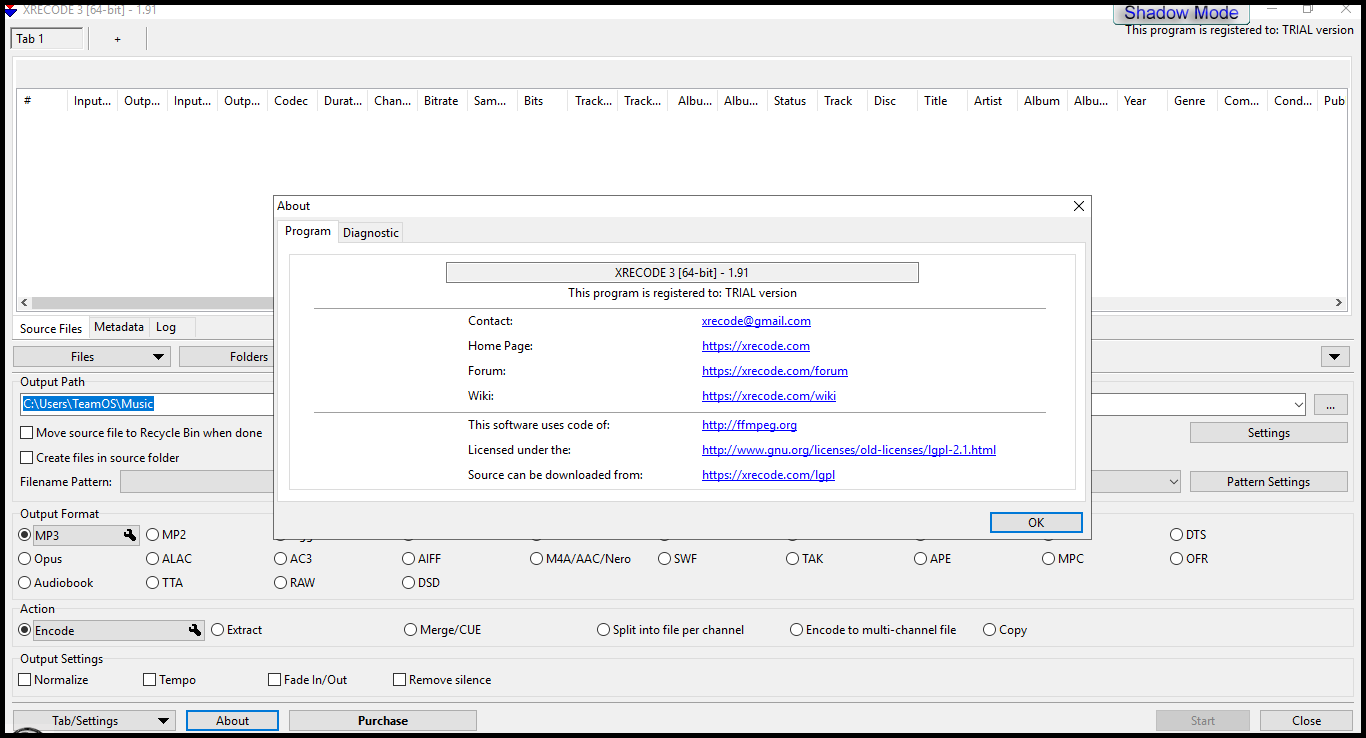The height and width of the screenshot is (738, 1366).
Task: Confirm About dialog with OK
Action: pos(1036,523)
